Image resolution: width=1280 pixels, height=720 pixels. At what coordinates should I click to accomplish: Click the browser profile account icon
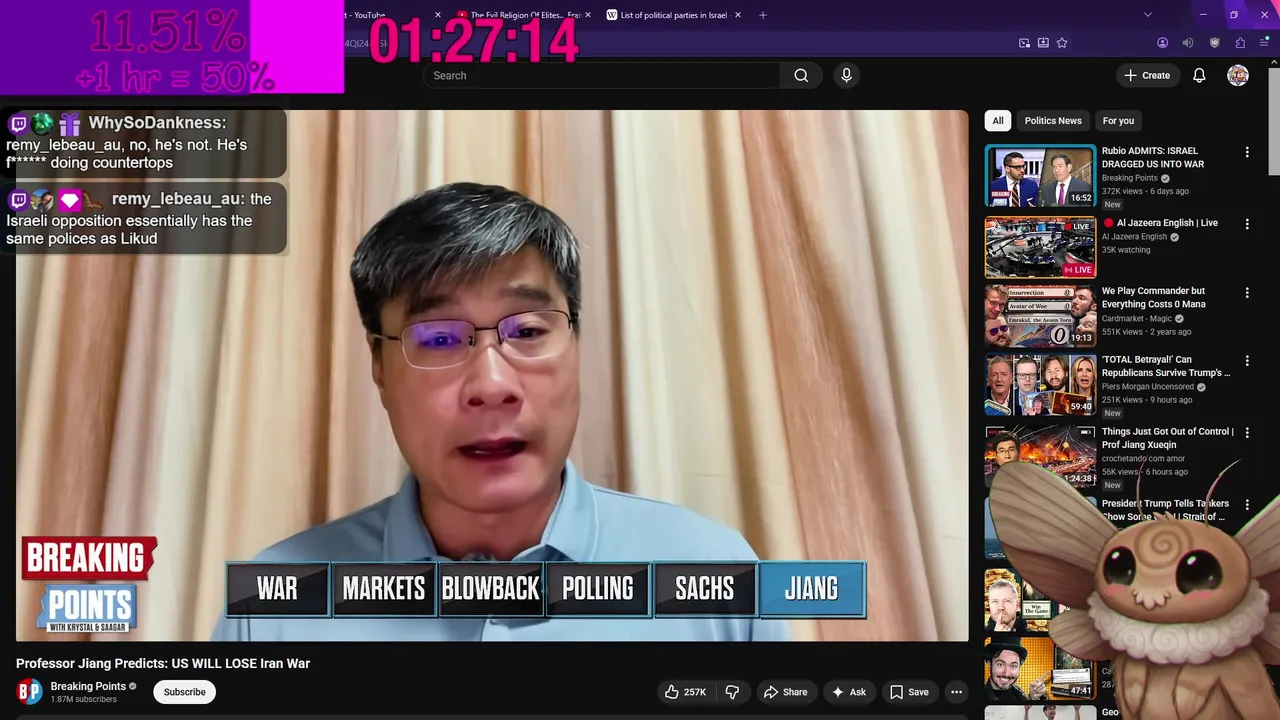(1162, 43)
